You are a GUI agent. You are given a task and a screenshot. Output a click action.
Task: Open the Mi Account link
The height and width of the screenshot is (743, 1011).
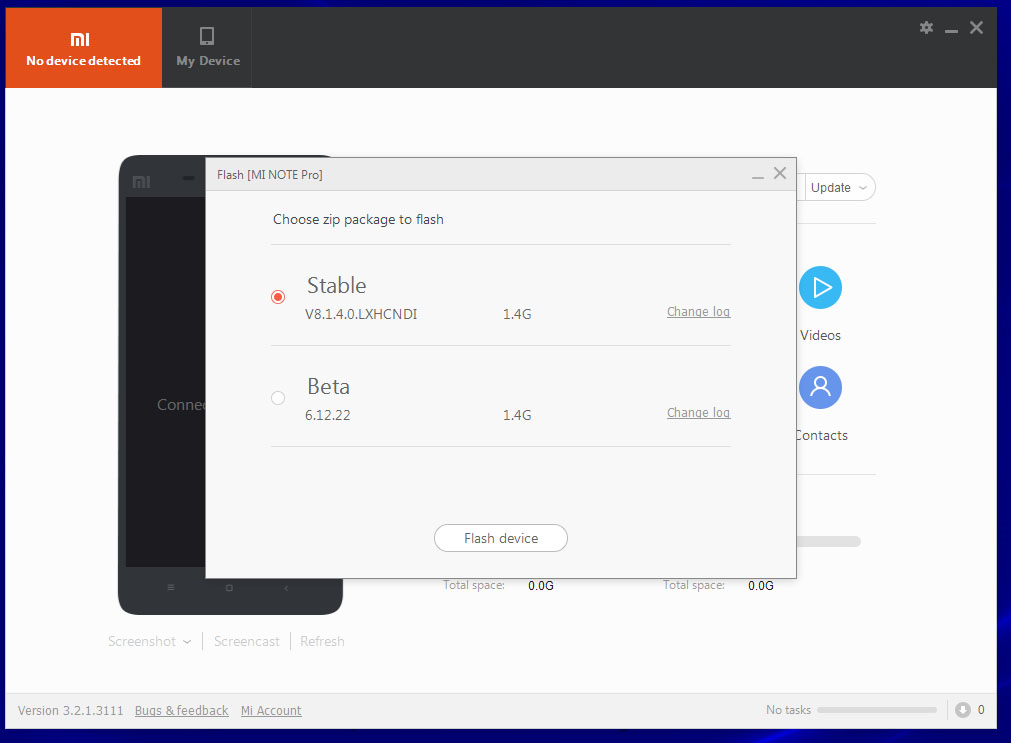(271, 710)
